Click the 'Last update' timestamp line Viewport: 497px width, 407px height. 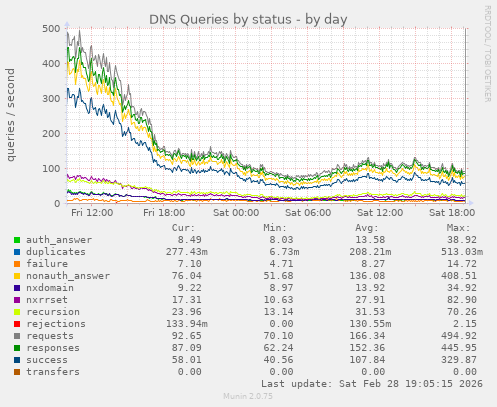pyautogui.click(x=372, y=384)
